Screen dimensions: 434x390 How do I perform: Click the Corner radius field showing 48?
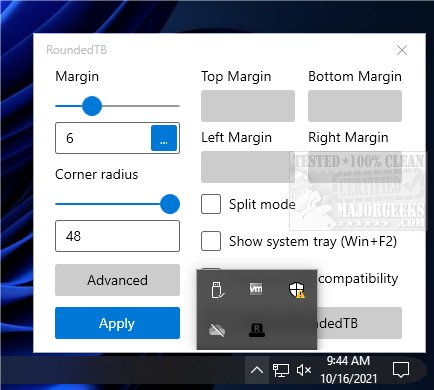click(117, 236)
